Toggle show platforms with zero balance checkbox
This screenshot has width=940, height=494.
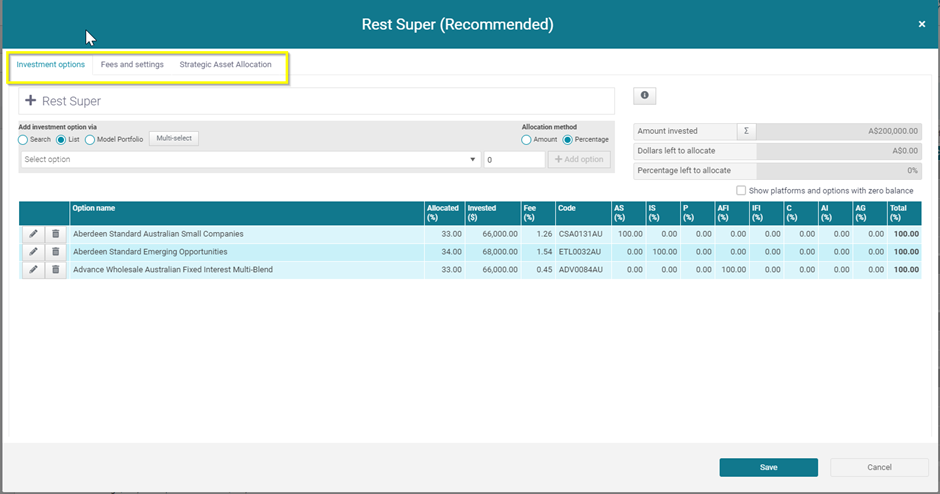(741, 190)
